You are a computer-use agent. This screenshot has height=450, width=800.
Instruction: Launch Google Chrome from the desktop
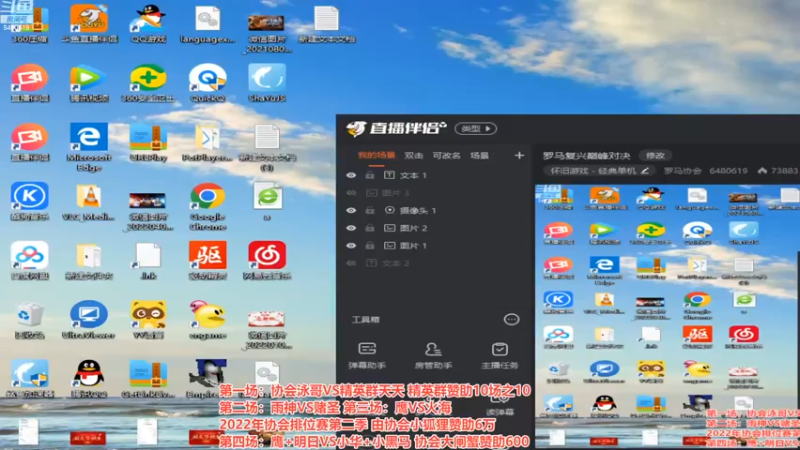(x=207, y=206)
